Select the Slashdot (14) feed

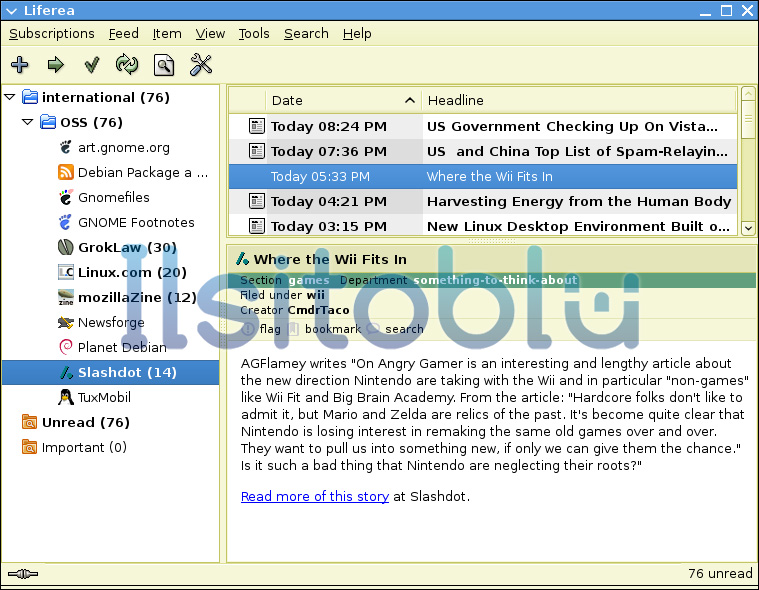point(111,372)
